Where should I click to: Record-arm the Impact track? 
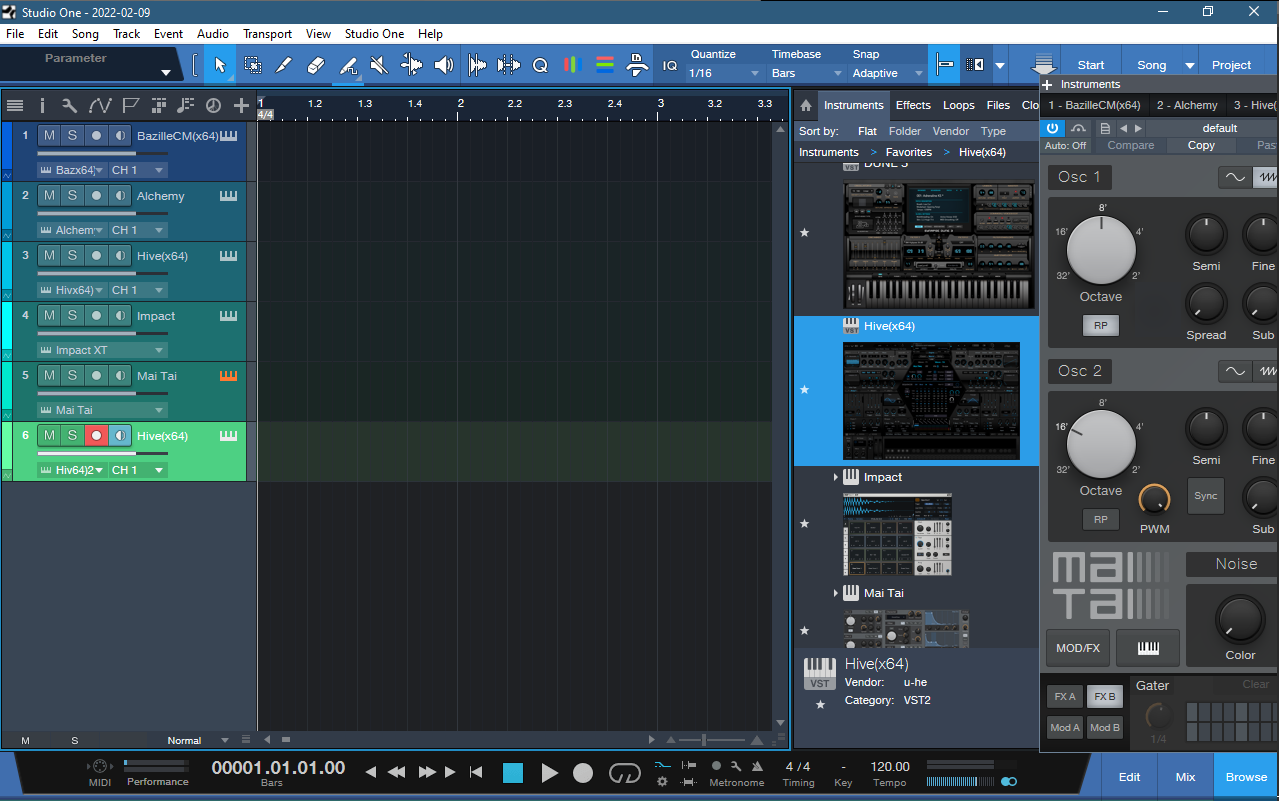coord(96,315)
